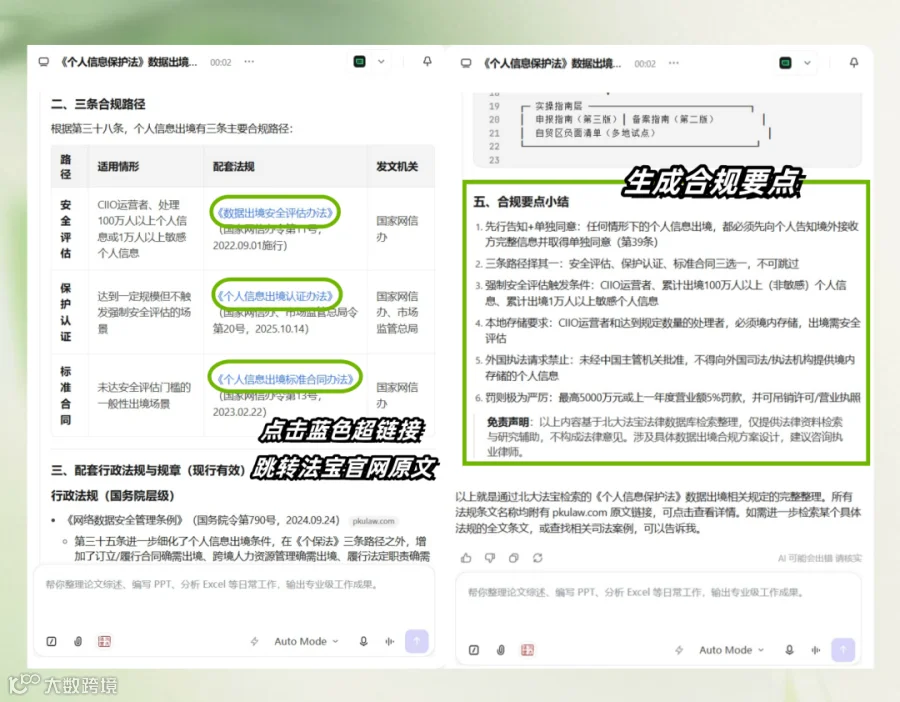Open Auto Mode dropdown in right chat

[731, 650]
